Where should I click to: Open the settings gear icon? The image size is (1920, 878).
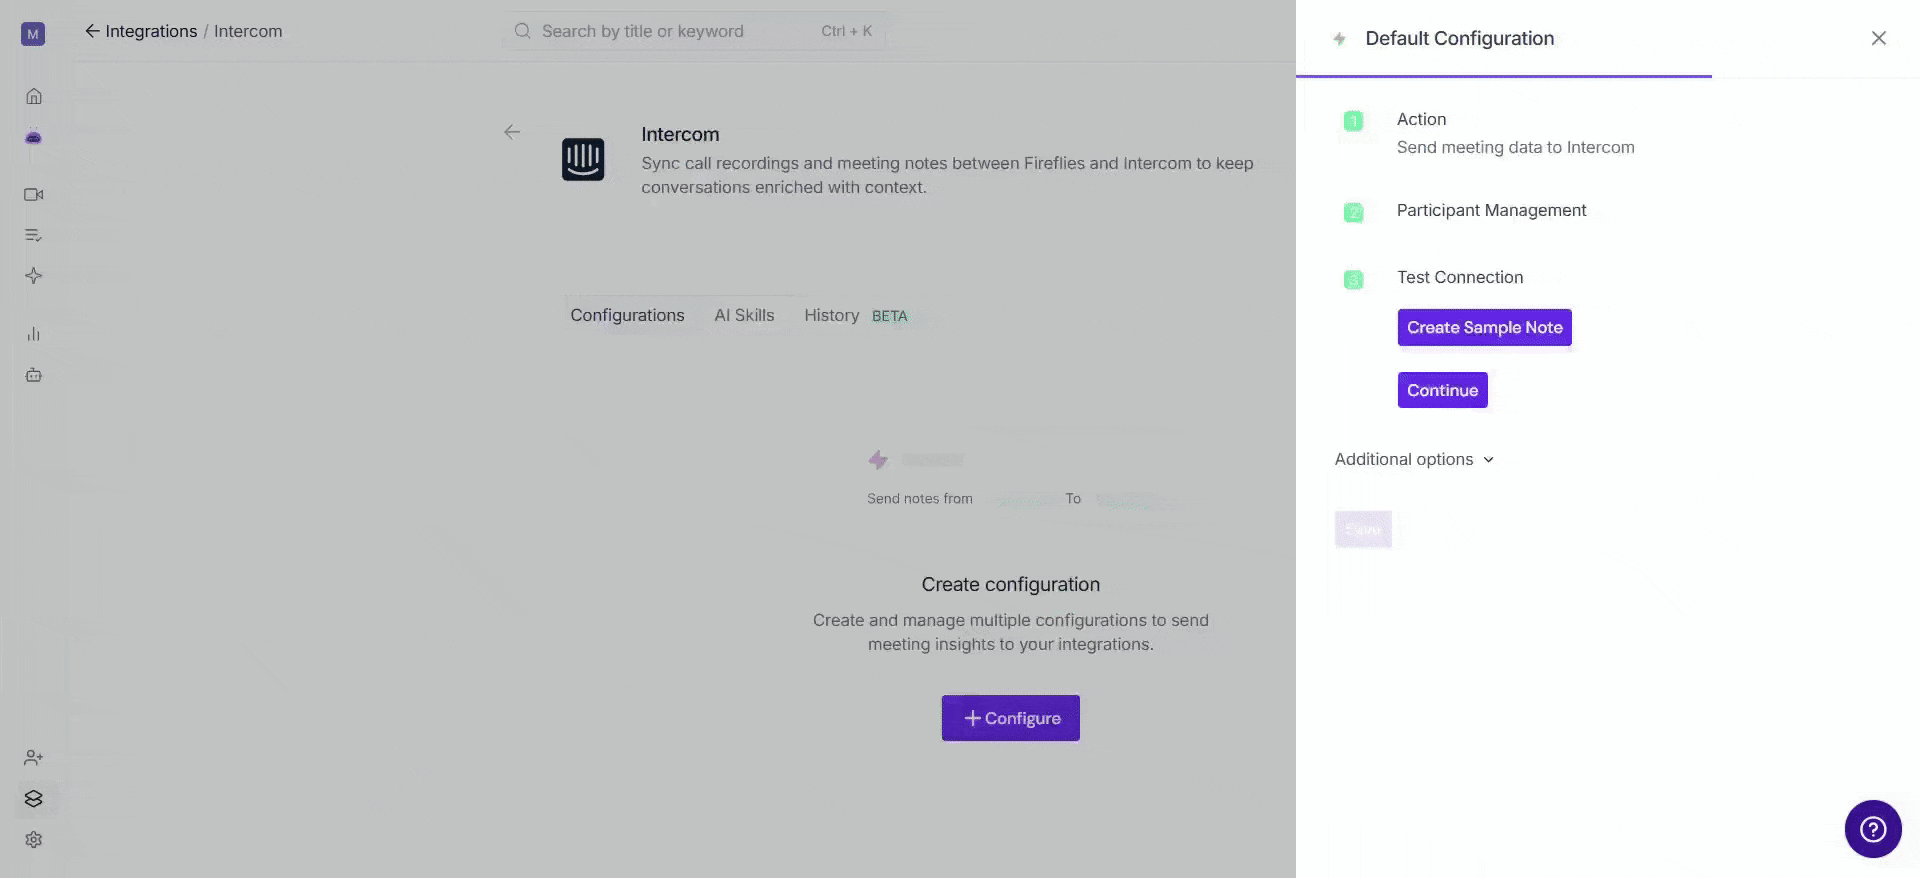point(34,840)
